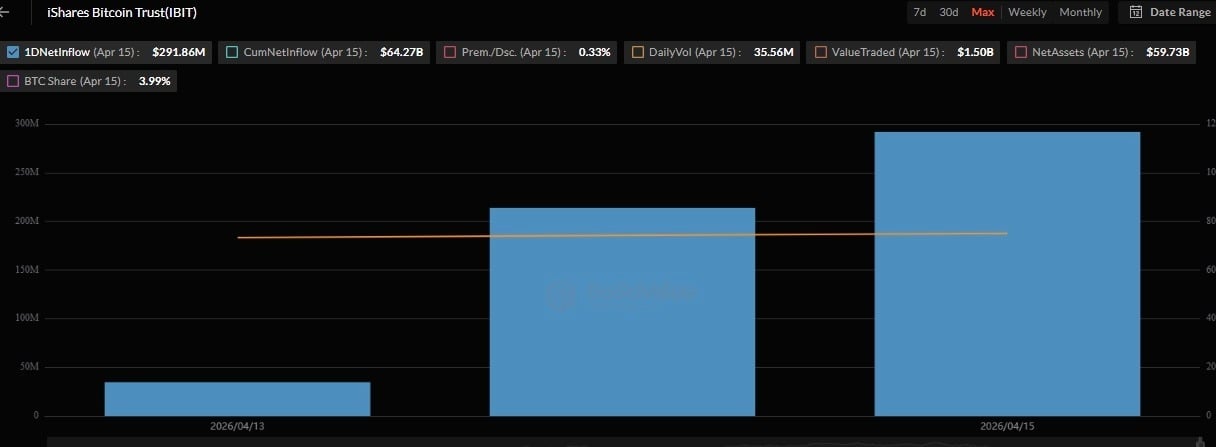Enable the ValueTraded series checkbox

pyautogui.click(x=820, y=51)
